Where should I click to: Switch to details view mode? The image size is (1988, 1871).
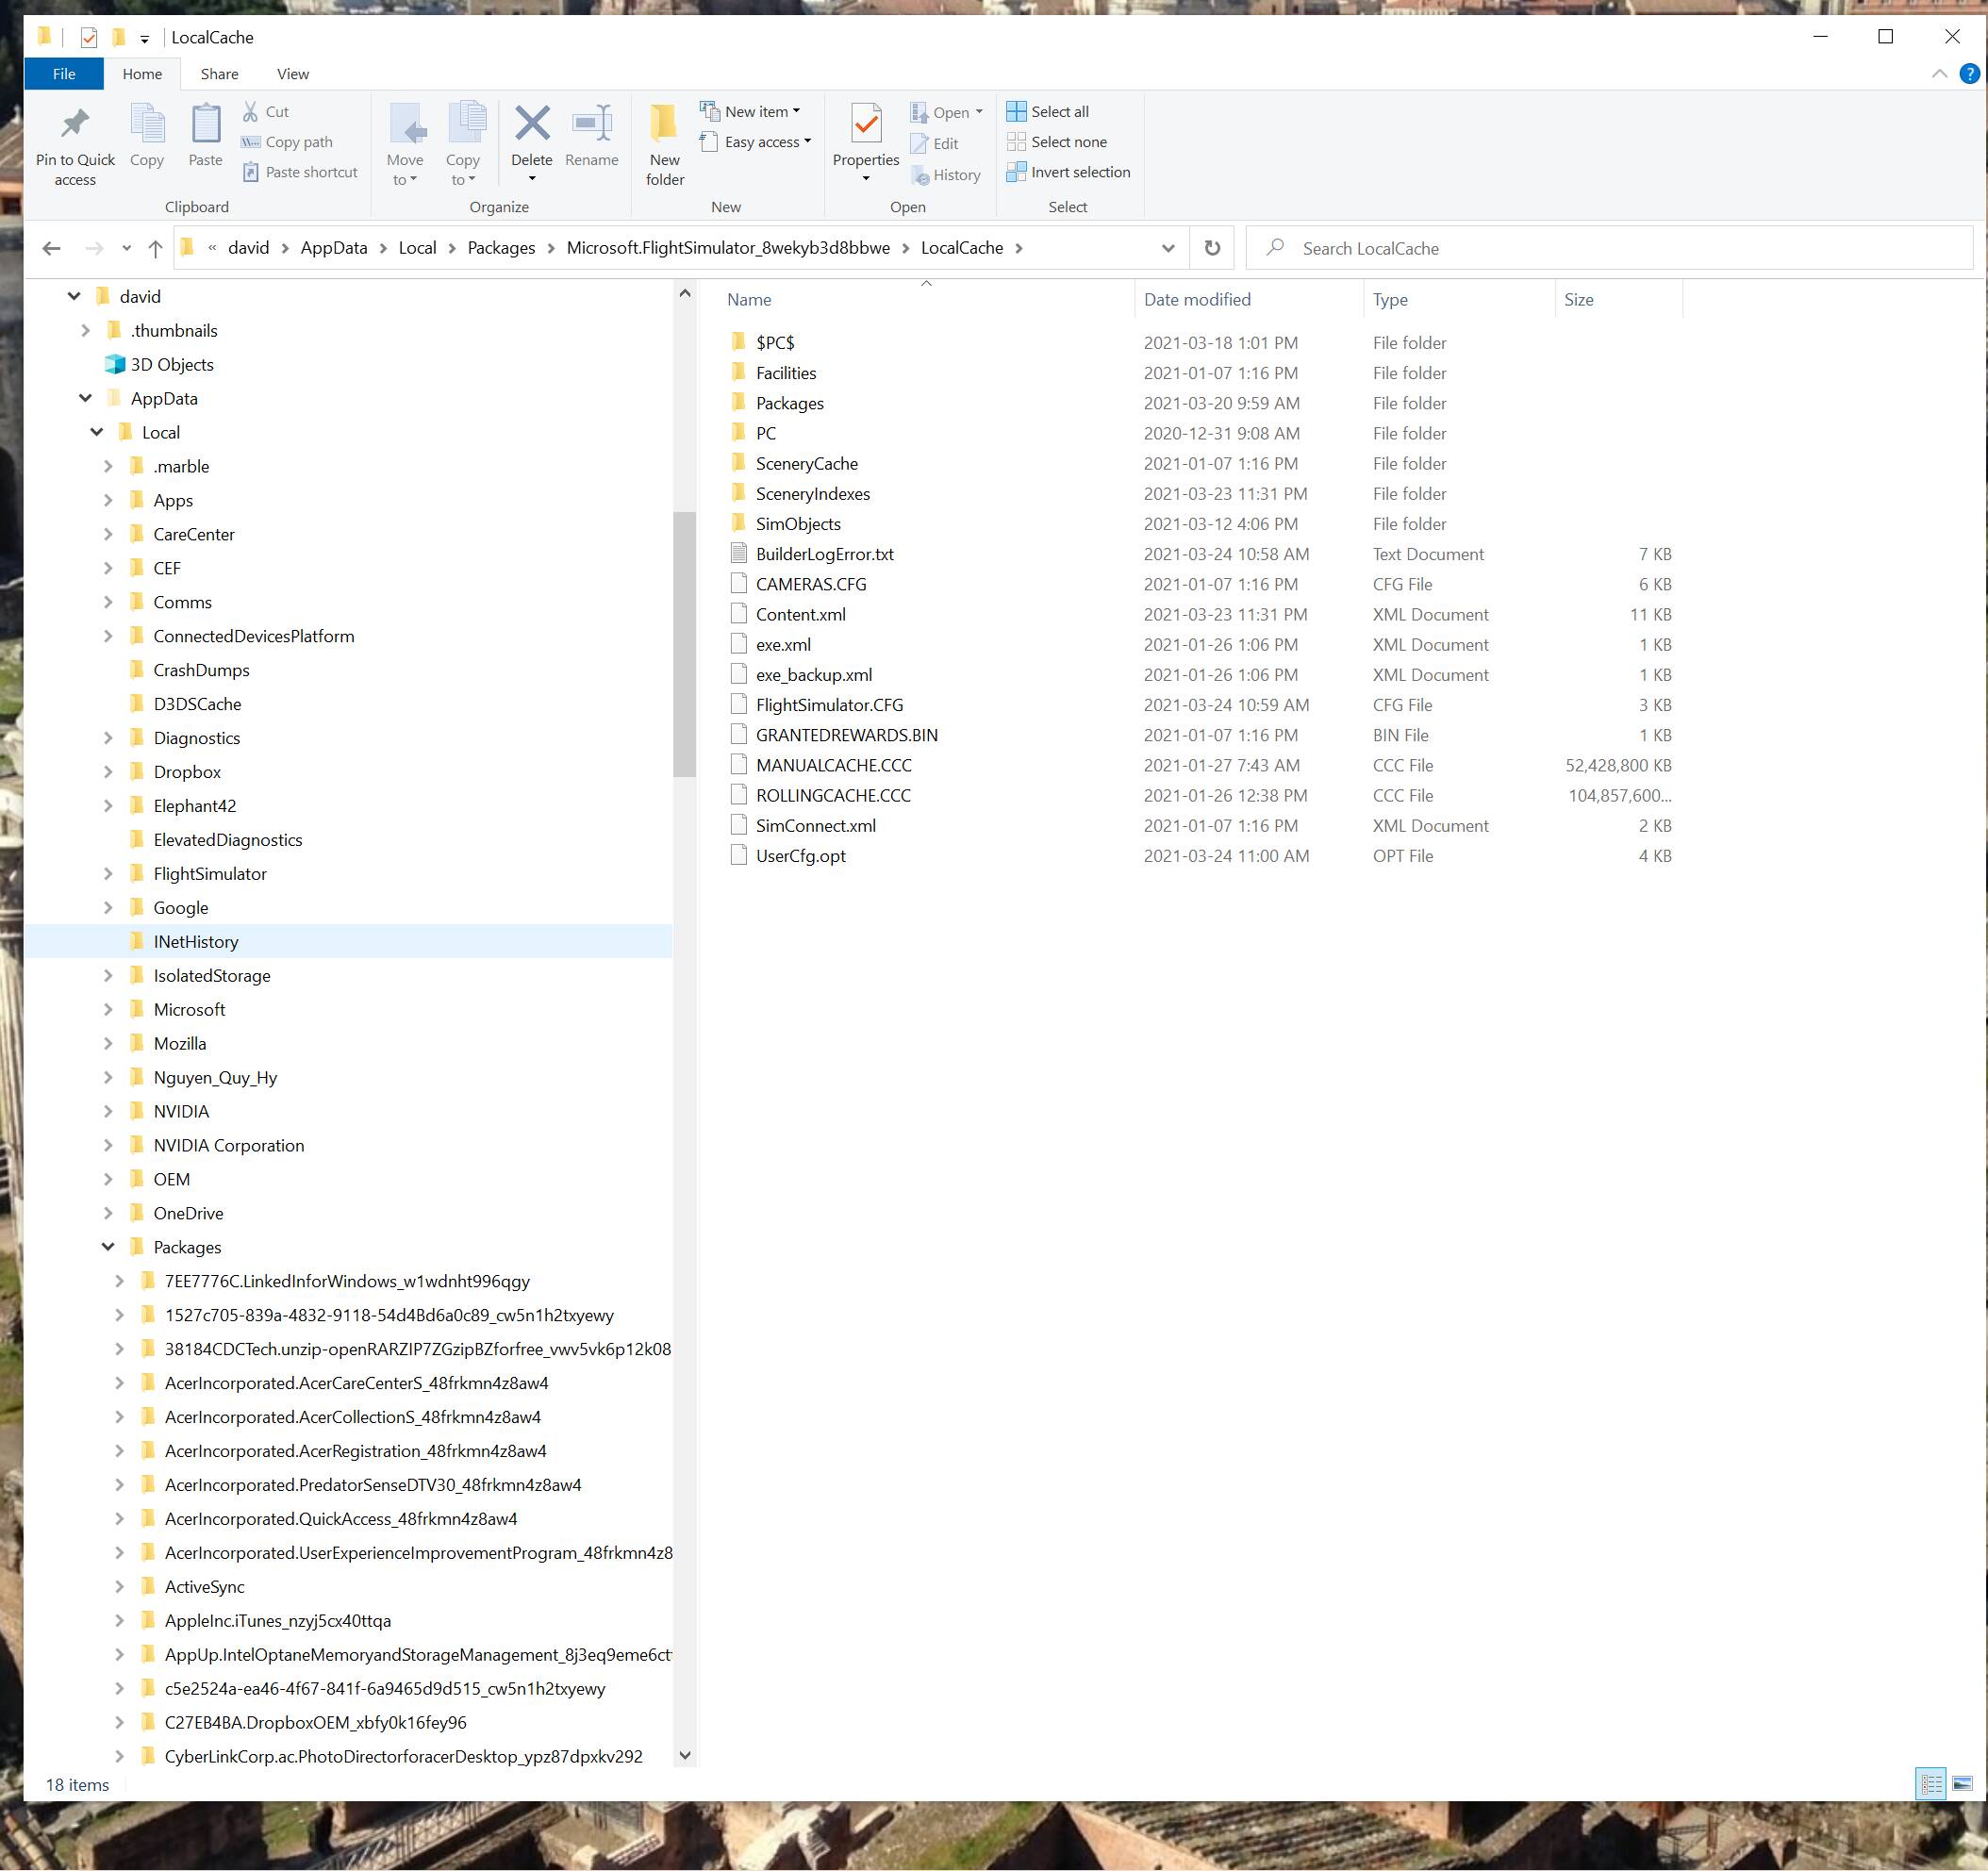(x=1931, y=1784)
